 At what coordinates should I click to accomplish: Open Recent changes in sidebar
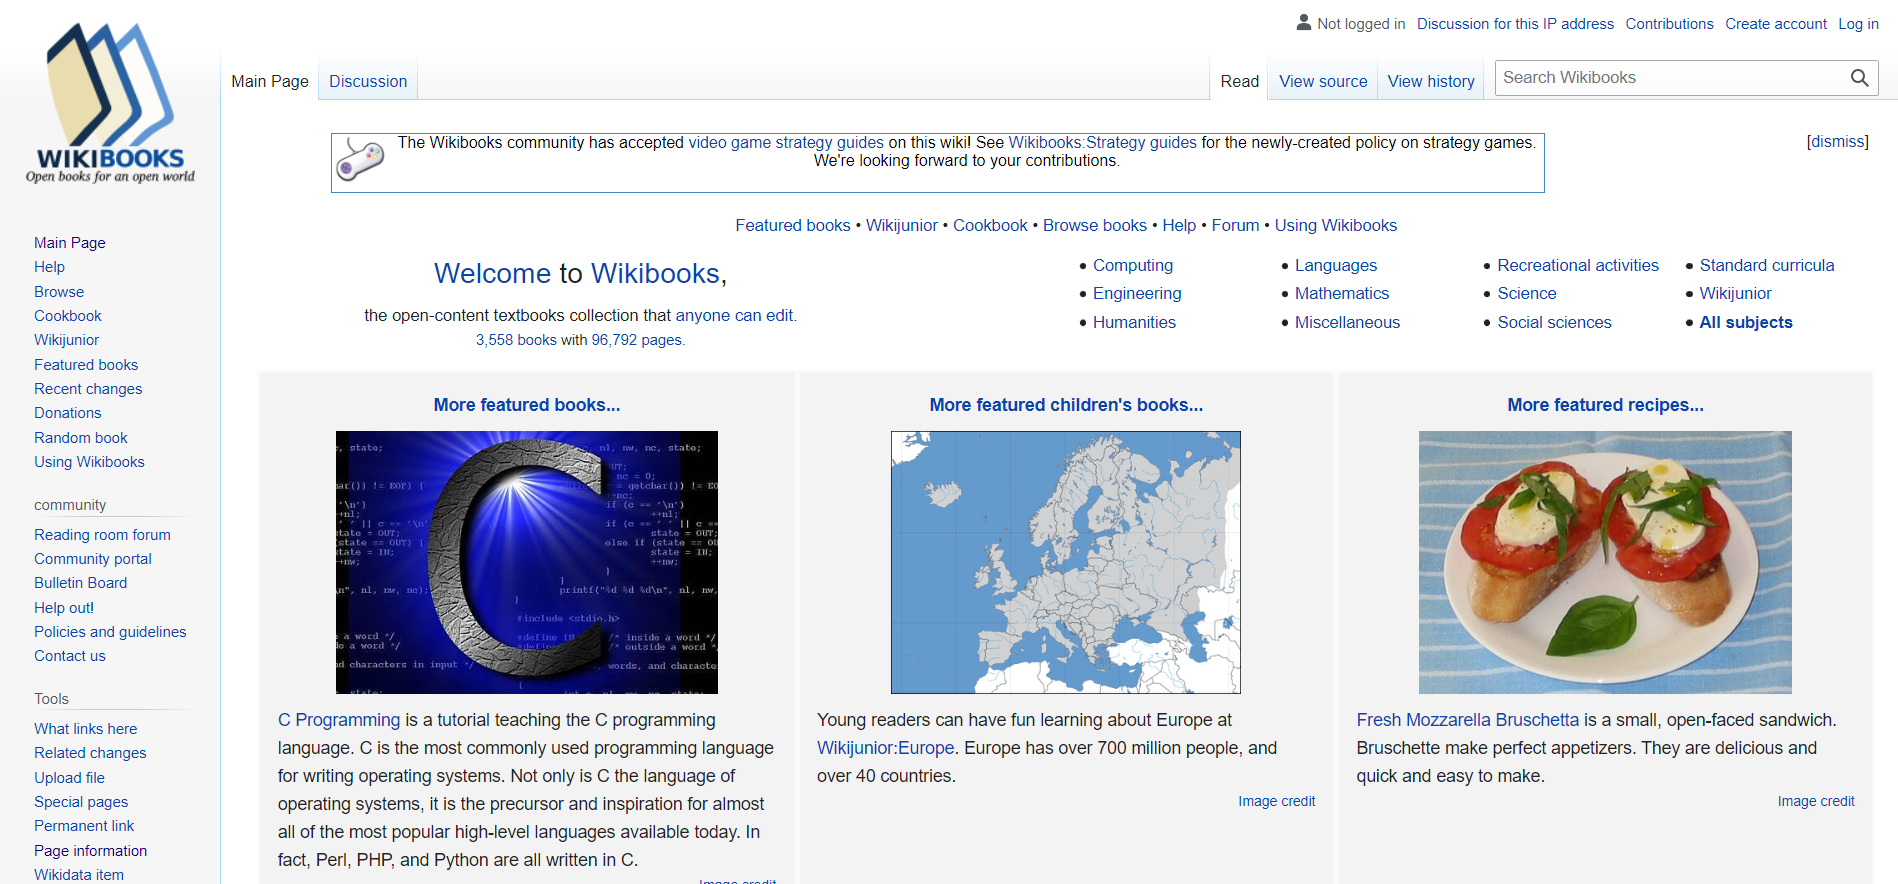point(88,389)
